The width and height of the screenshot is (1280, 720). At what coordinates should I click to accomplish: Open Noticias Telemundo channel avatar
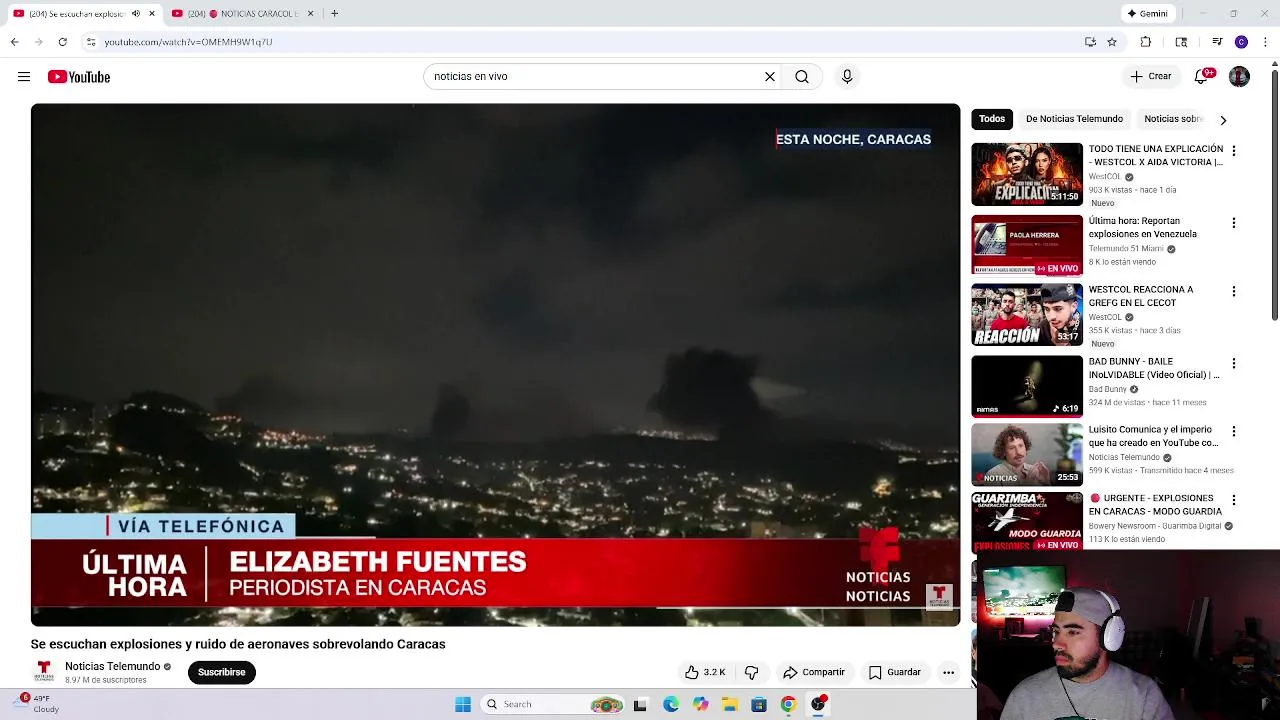click(x=44, y=671)
